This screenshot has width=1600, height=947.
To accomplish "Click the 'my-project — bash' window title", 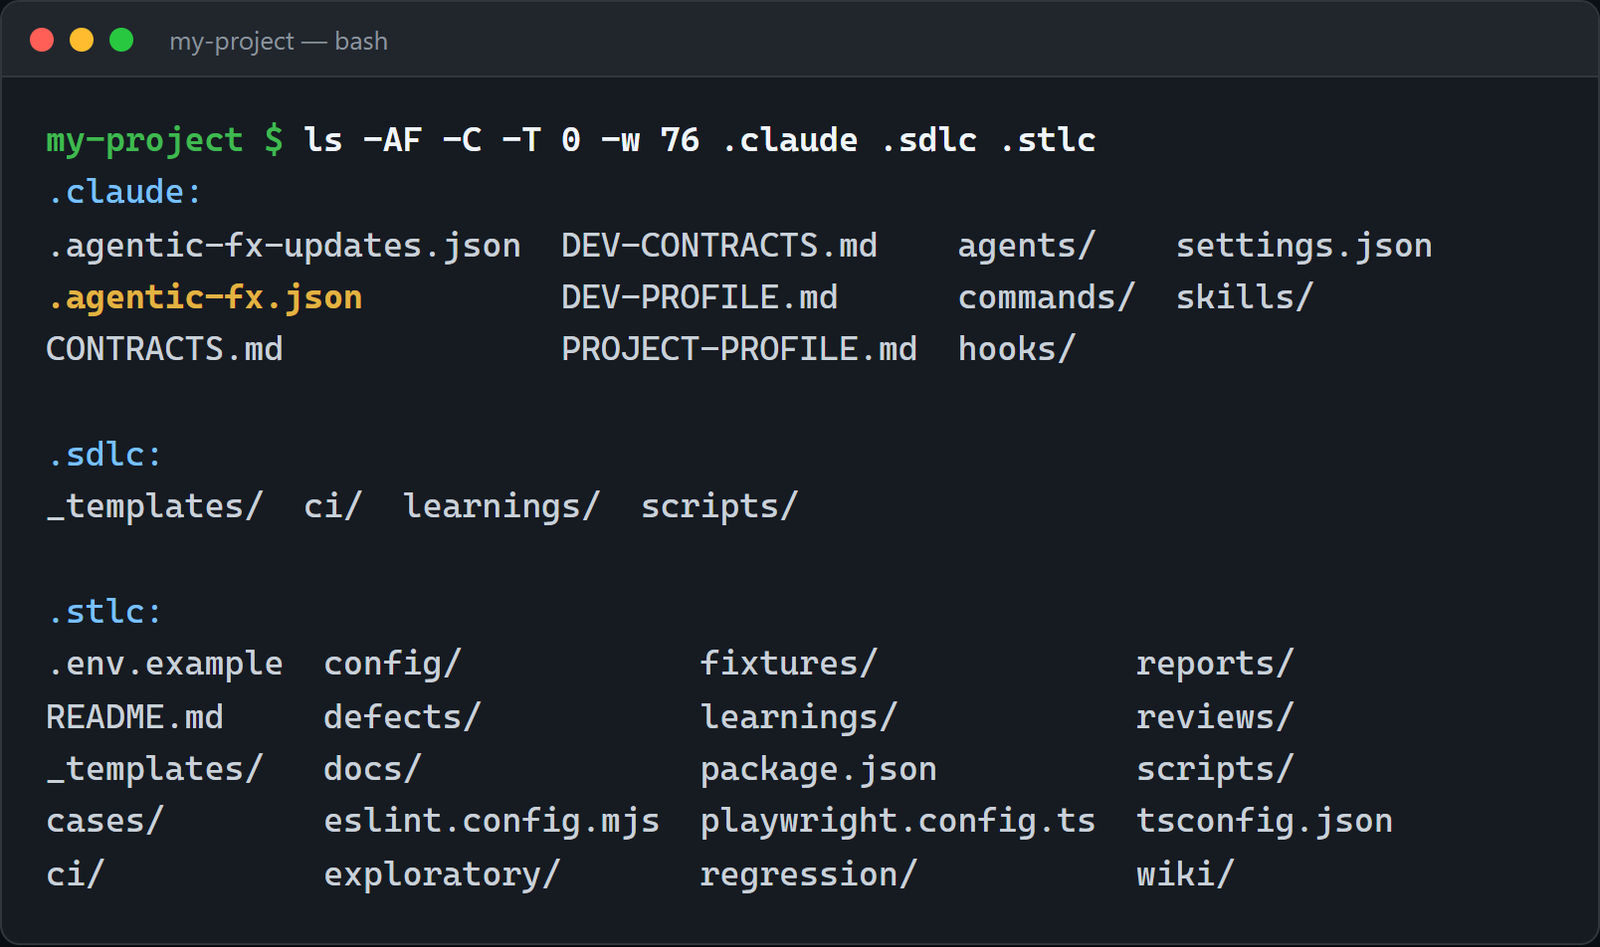I will 278,41.
